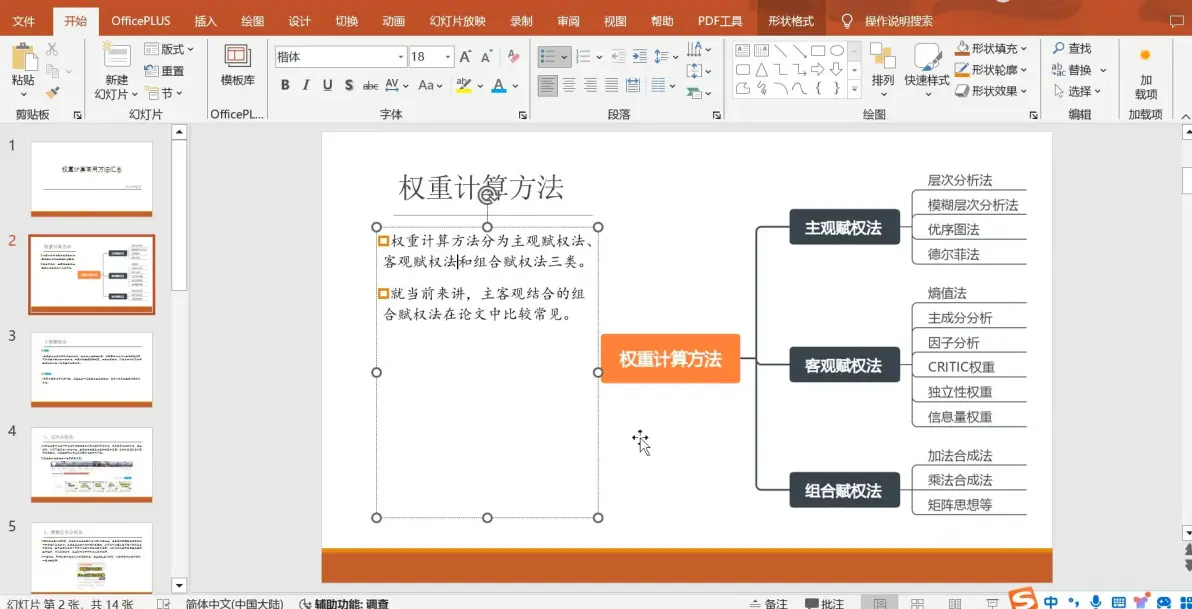Screen dimensions: 1192x609
Task: Select the right arrow shape in gallery
Action: tap(818, 69)
